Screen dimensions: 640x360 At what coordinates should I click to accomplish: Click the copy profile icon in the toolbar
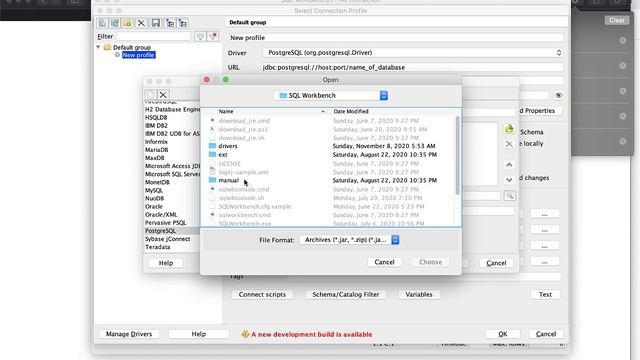(115, 23)
